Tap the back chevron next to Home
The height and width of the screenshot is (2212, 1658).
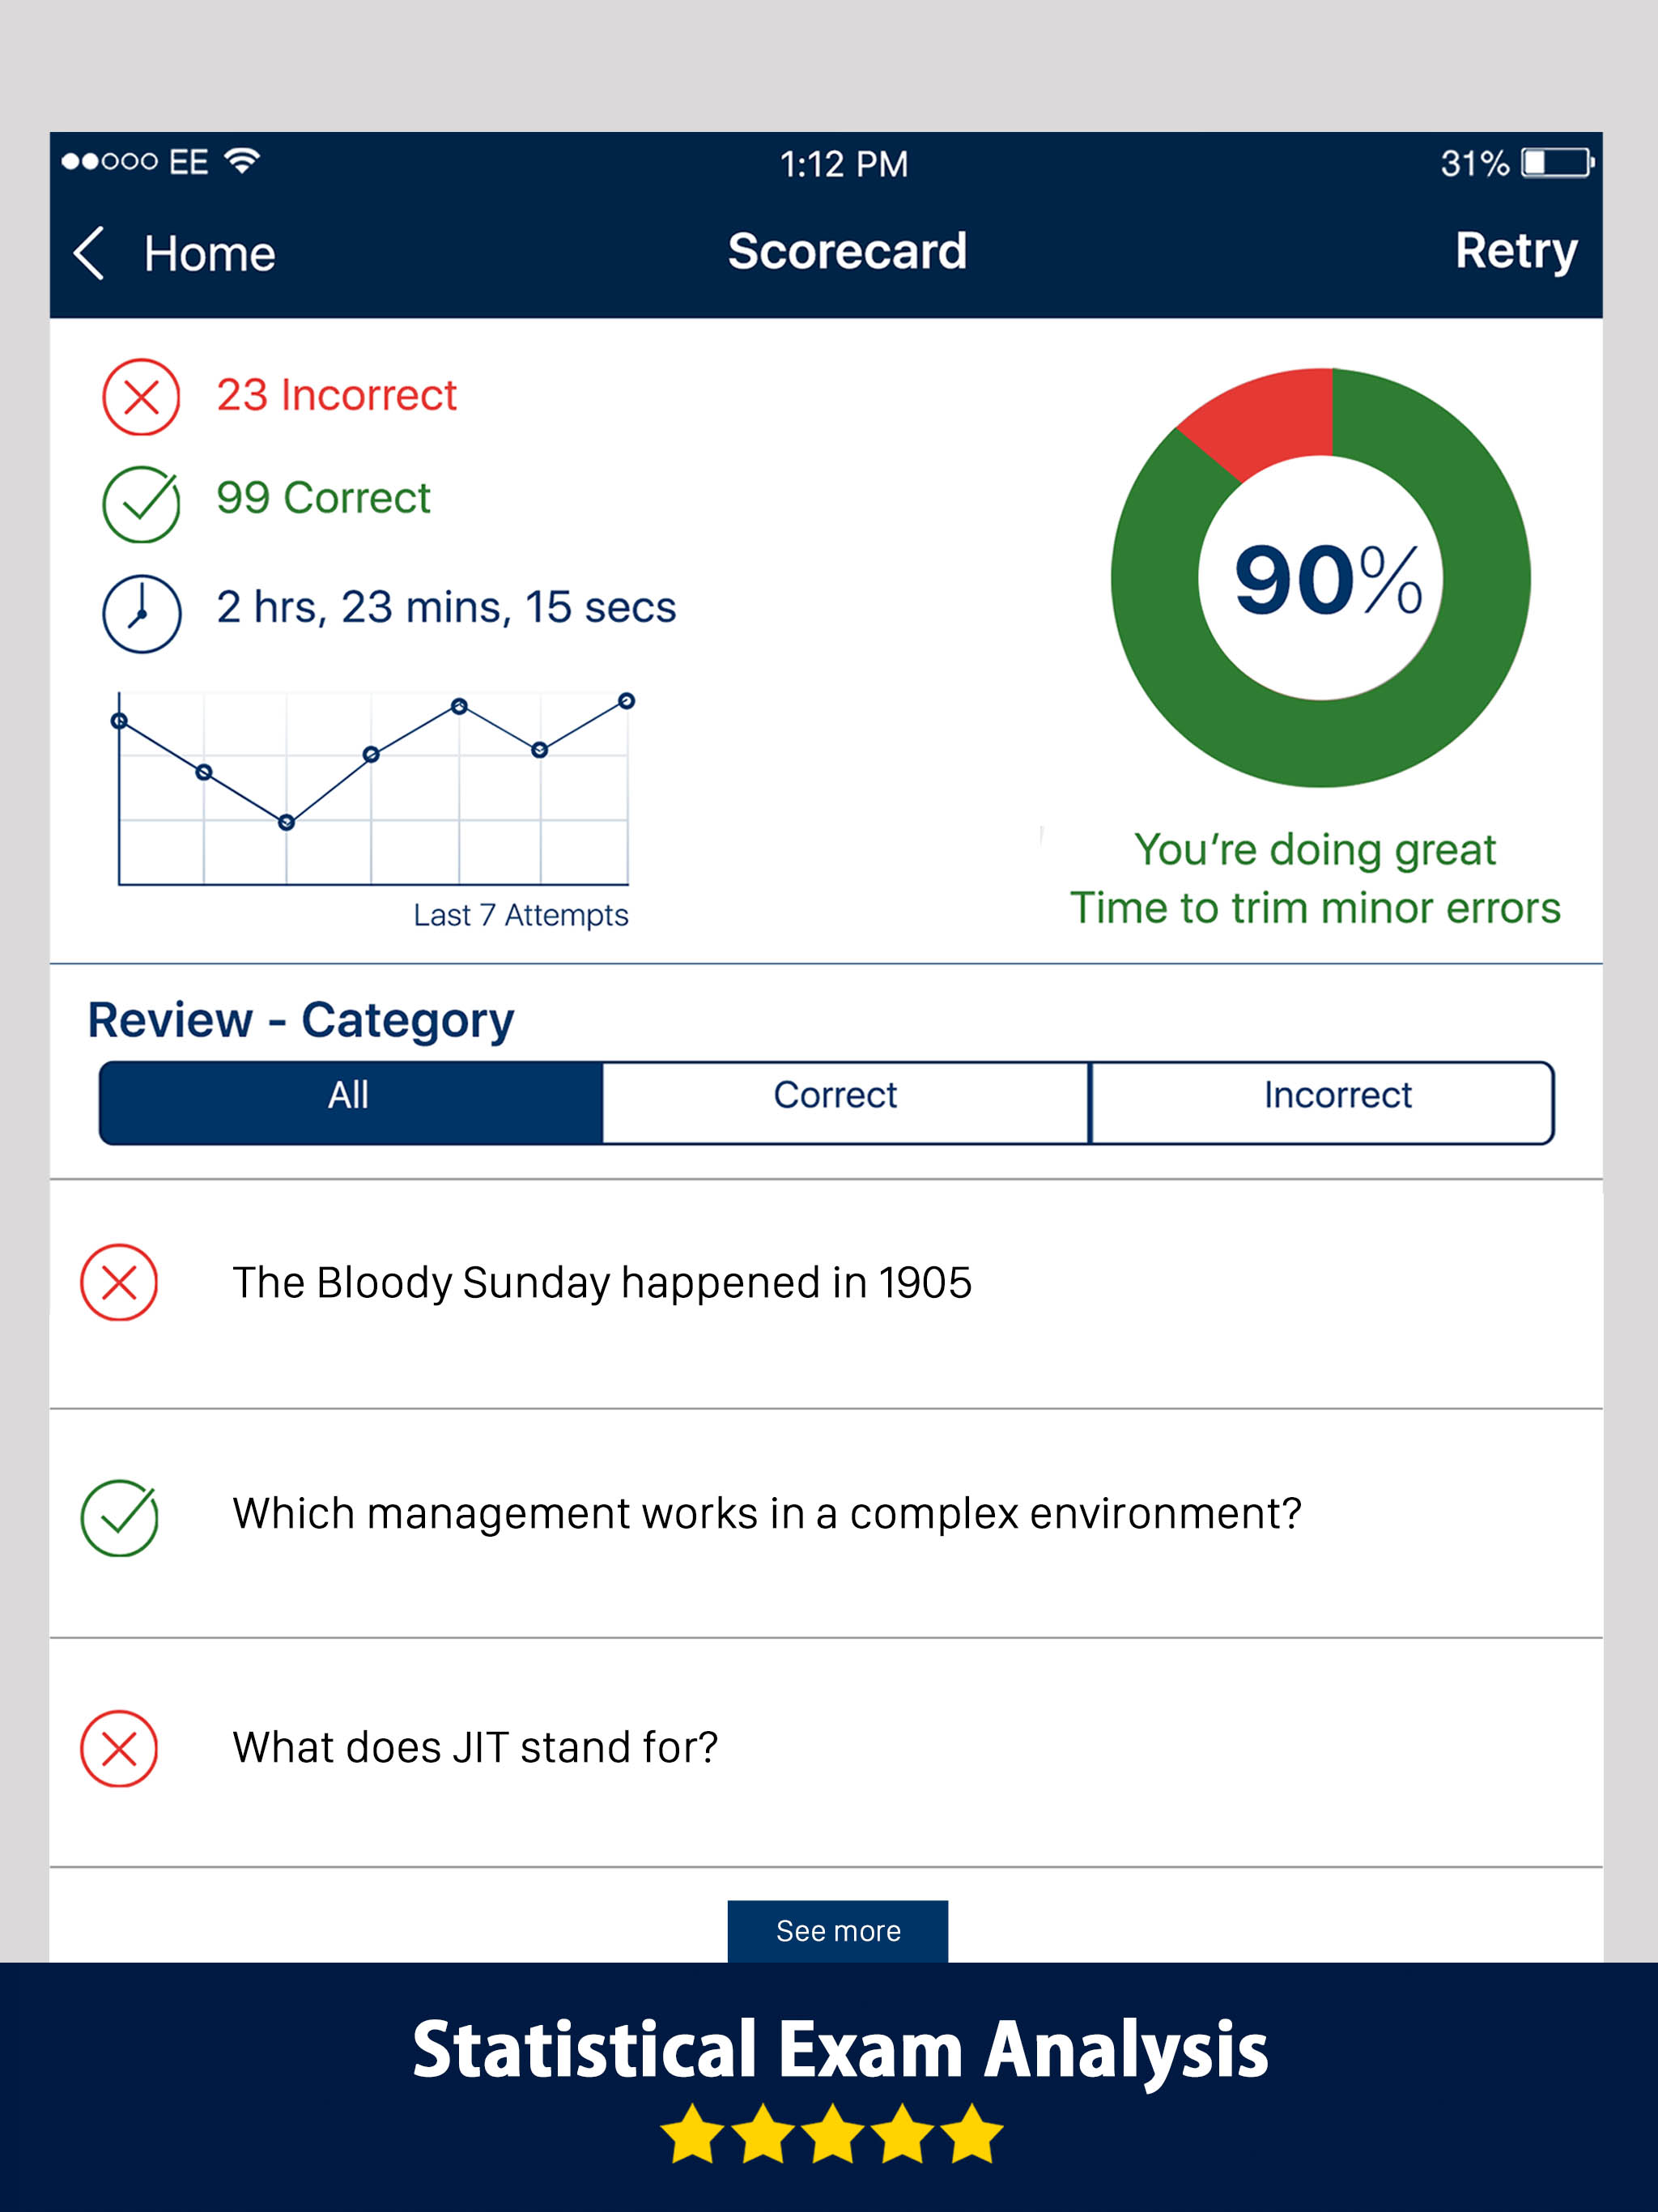pos(89,253)
